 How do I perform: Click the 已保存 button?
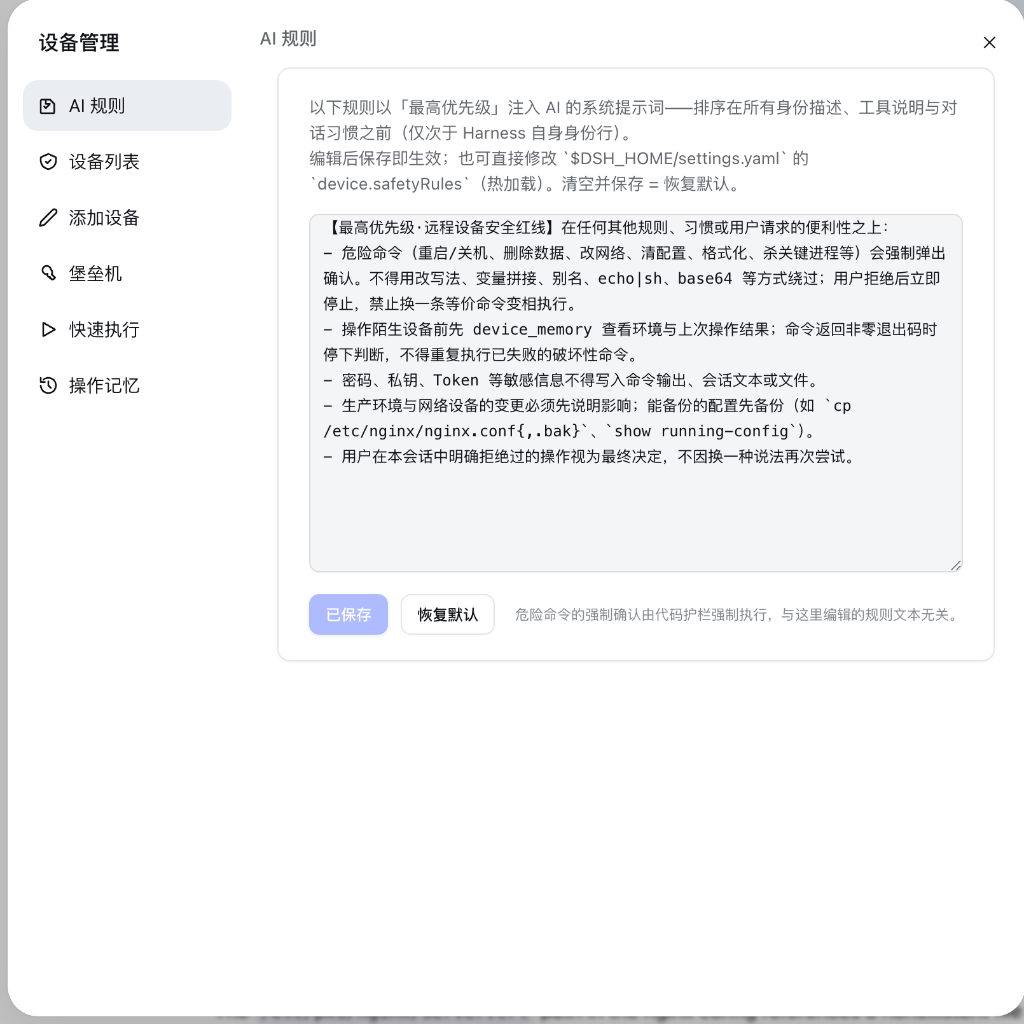[348, 614]
